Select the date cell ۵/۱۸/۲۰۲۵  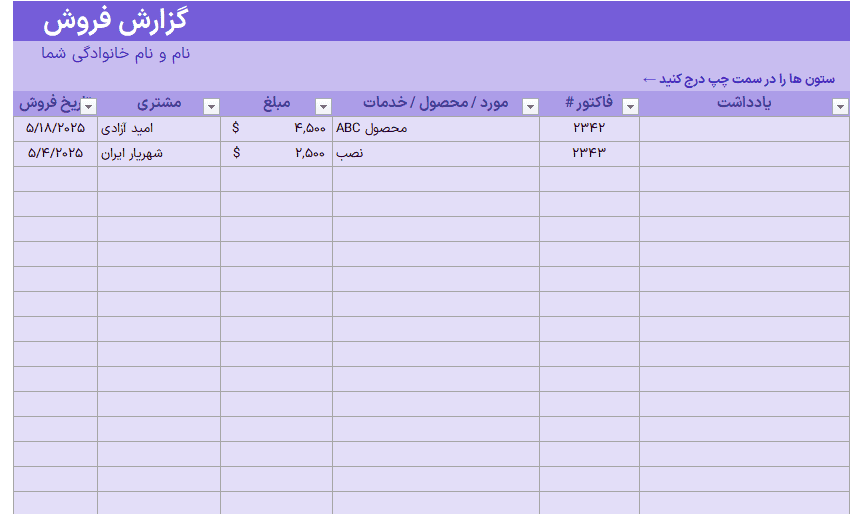tap(55, 129)
